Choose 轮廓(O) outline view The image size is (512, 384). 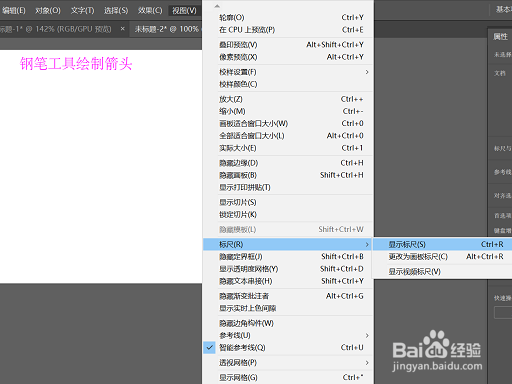[x=288, y=17]
